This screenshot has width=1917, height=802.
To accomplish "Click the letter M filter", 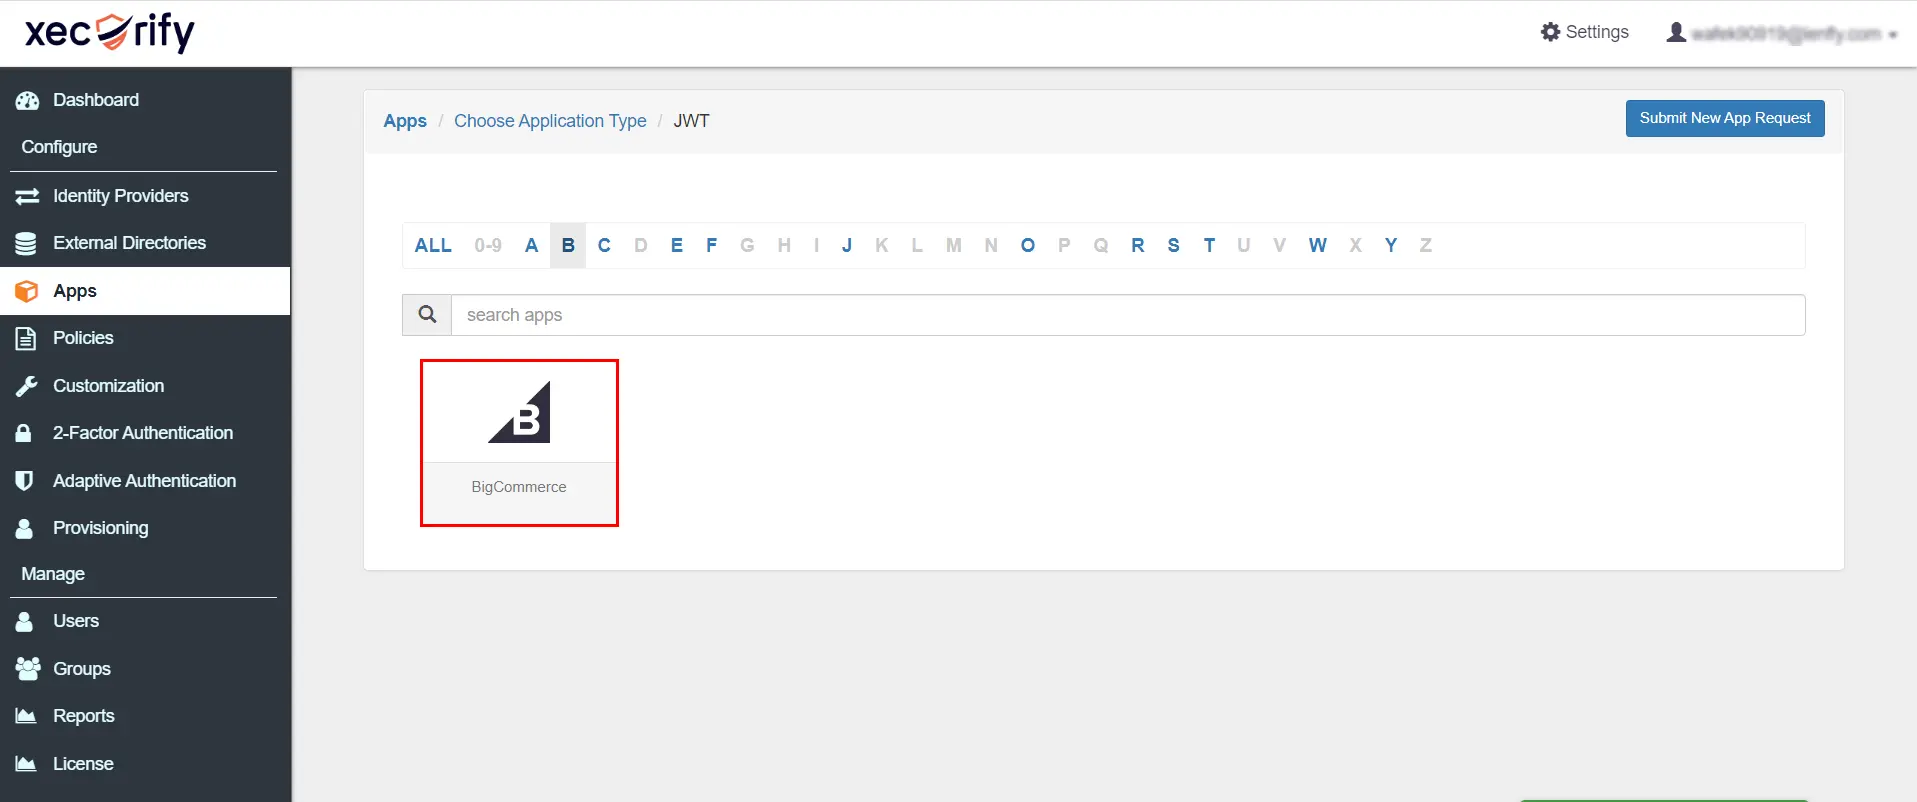I will pos(954,245).
